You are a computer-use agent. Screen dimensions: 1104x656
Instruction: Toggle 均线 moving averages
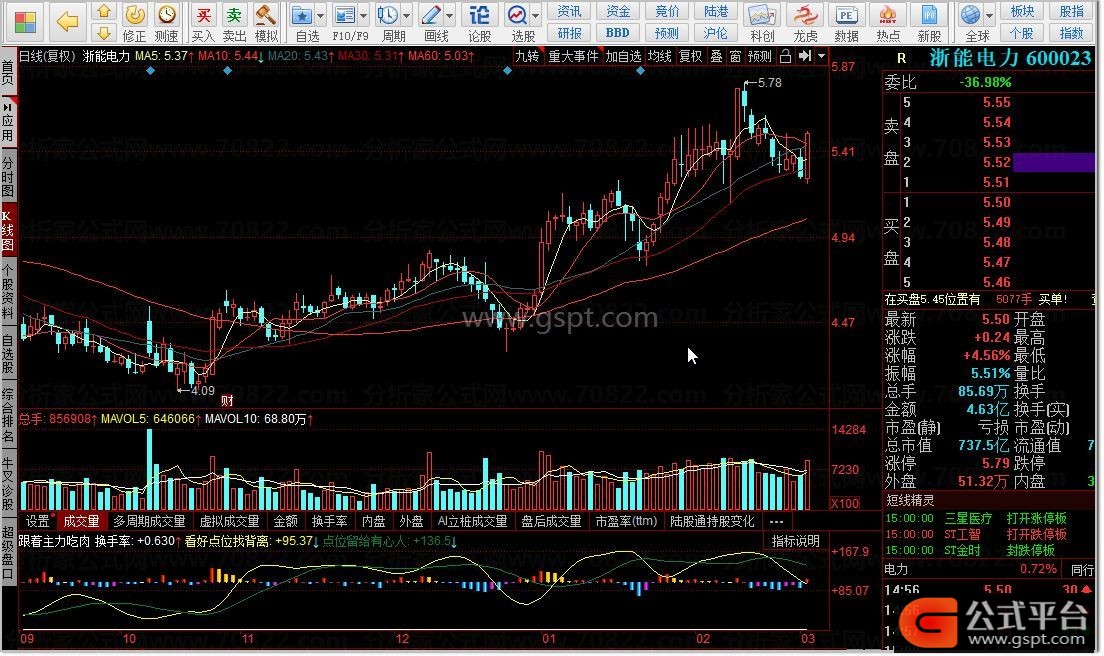[659, 56]
